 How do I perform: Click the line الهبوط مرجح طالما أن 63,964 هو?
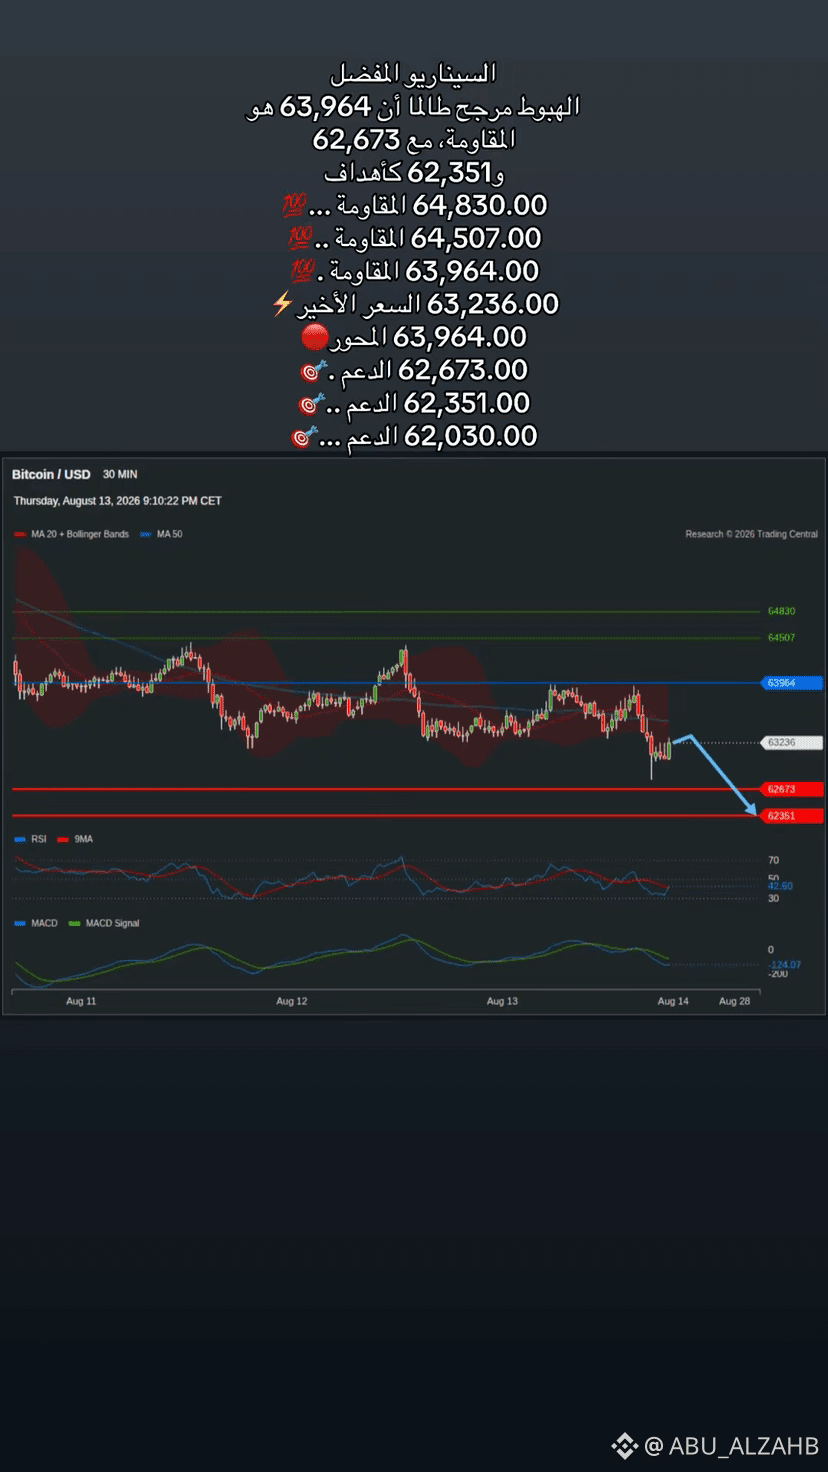tap(414, 106)
